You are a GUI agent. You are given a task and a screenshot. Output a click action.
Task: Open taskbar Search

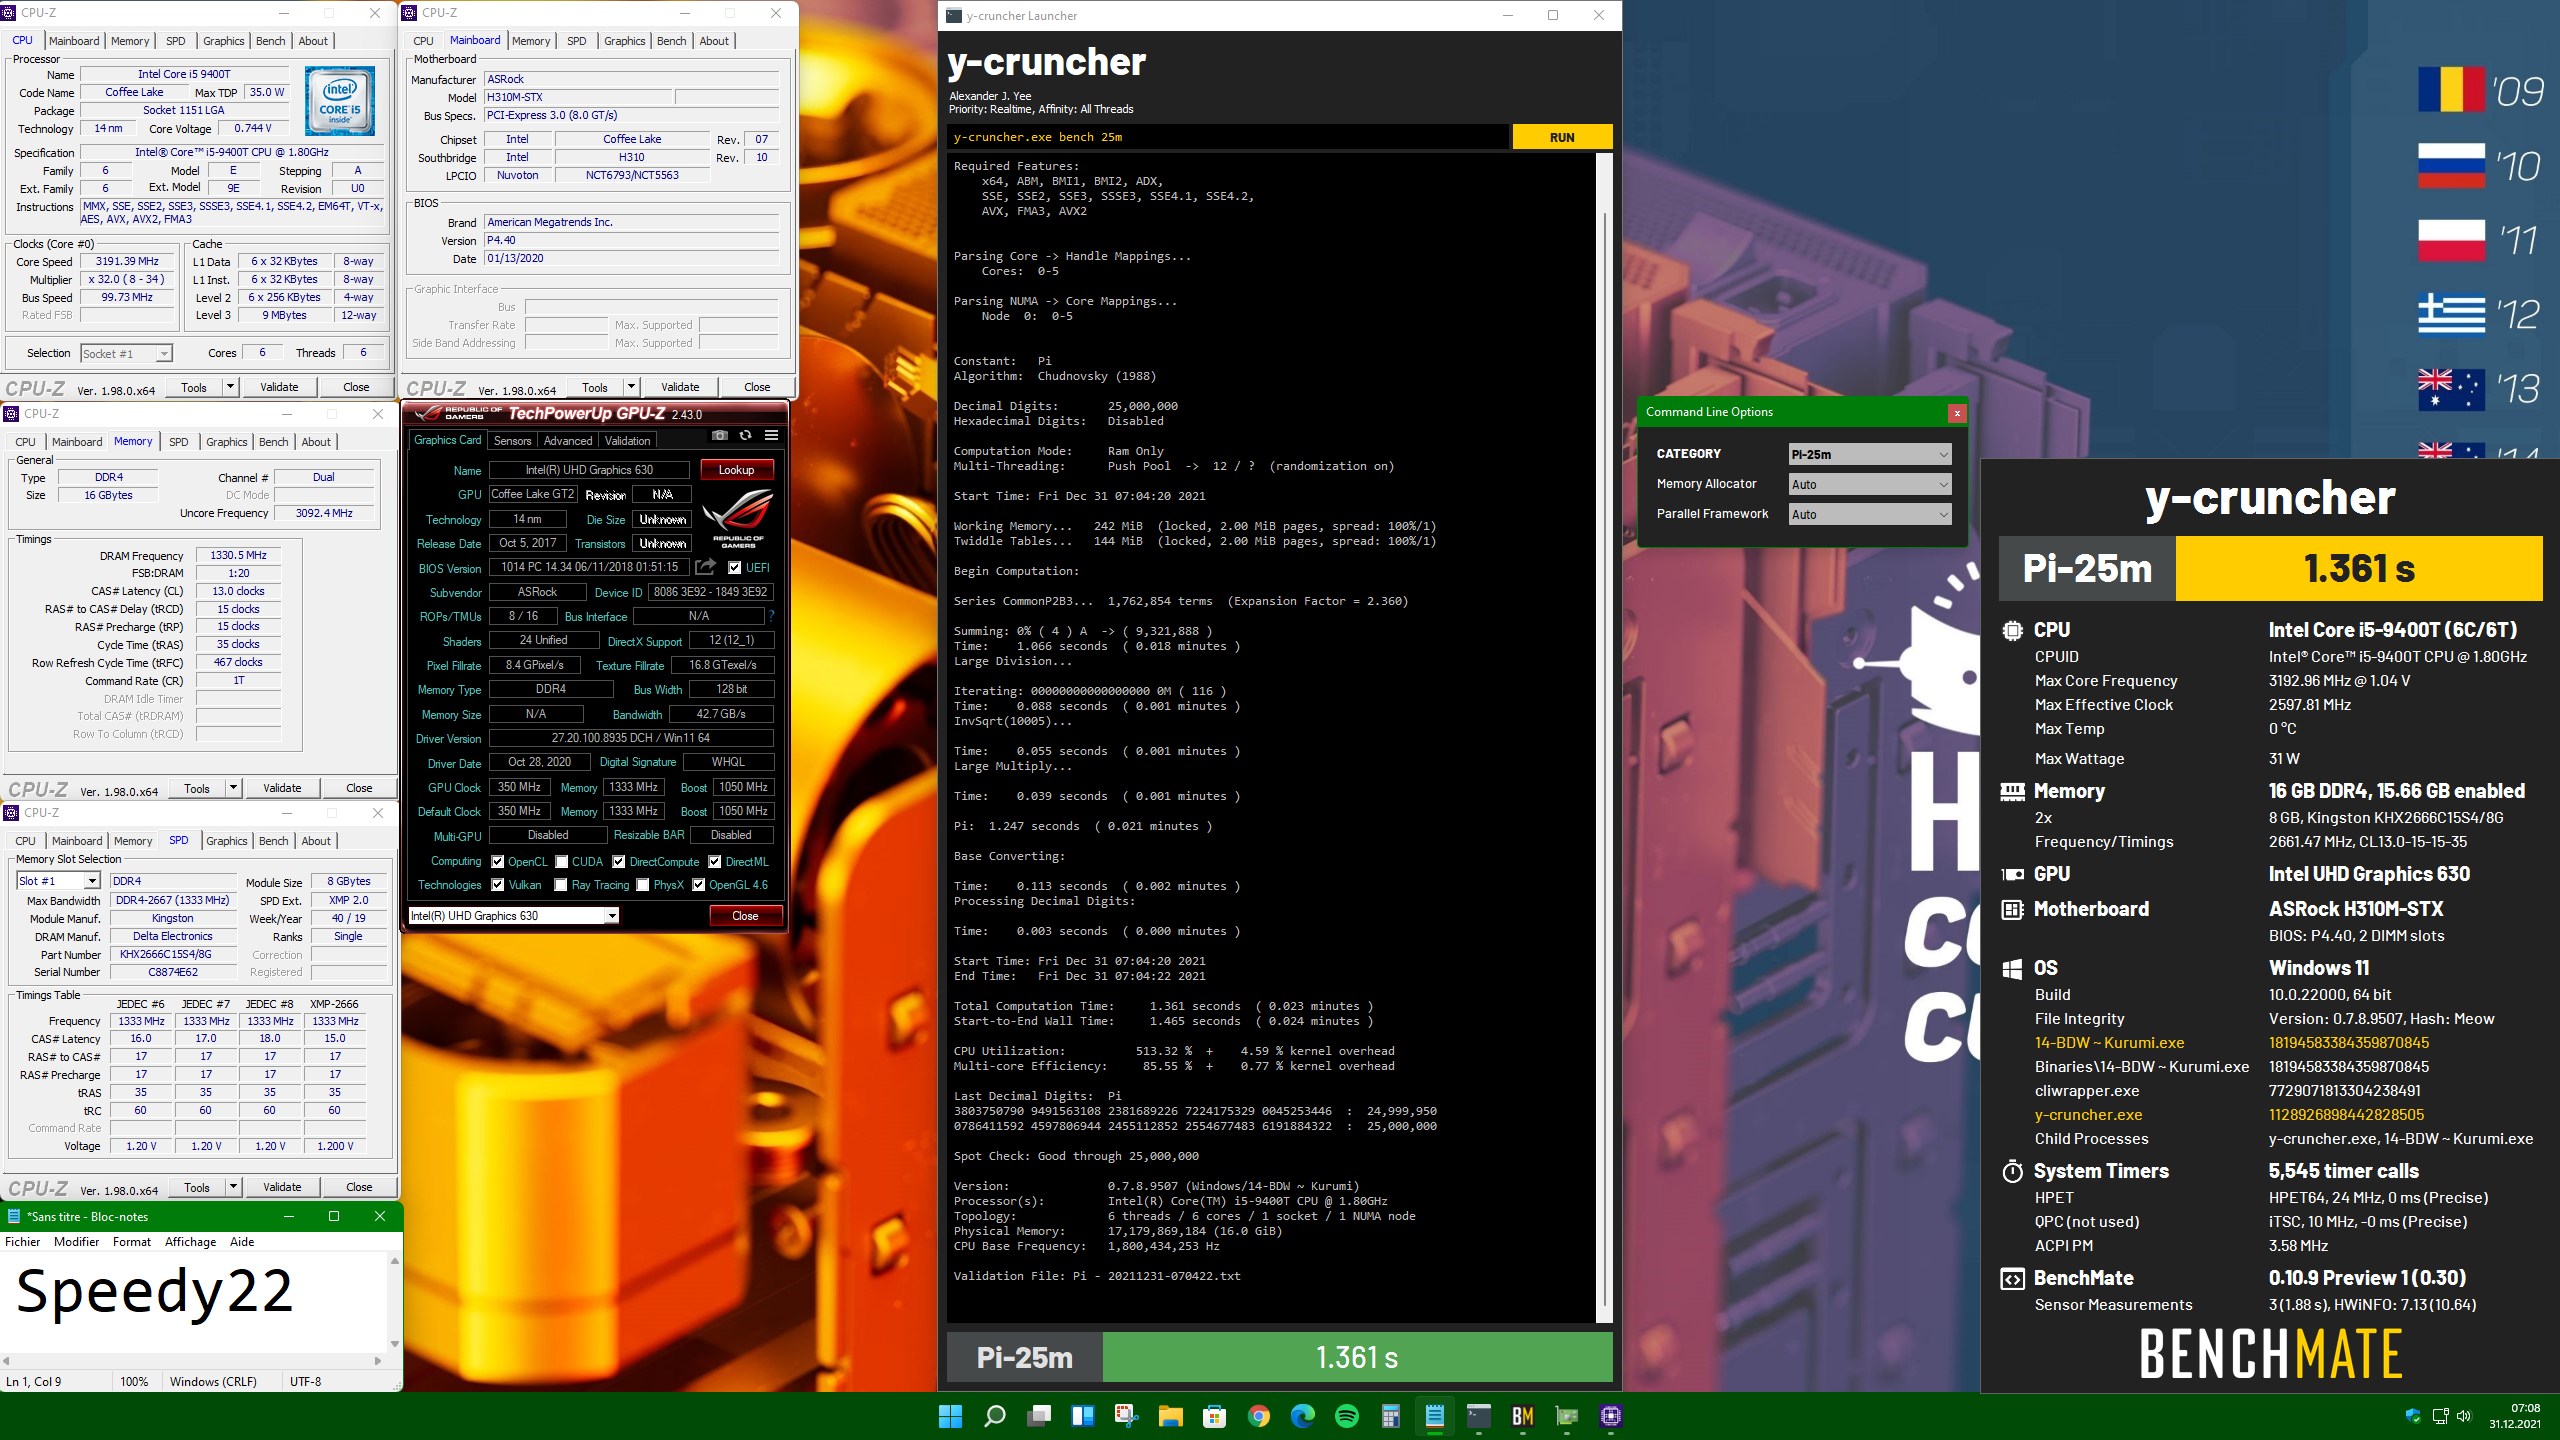tap(994, 1416)
